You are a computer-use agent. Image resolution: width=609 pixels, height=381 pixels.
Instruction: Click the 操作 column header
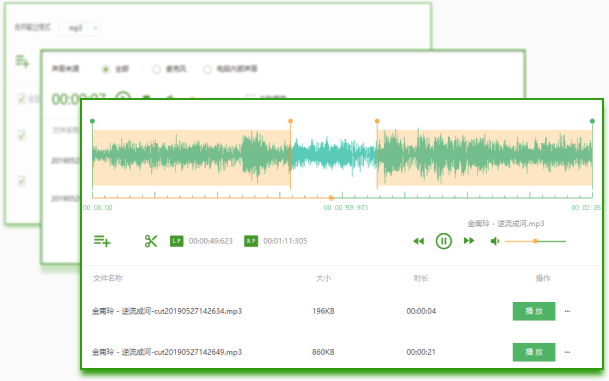tap(543, 278)
